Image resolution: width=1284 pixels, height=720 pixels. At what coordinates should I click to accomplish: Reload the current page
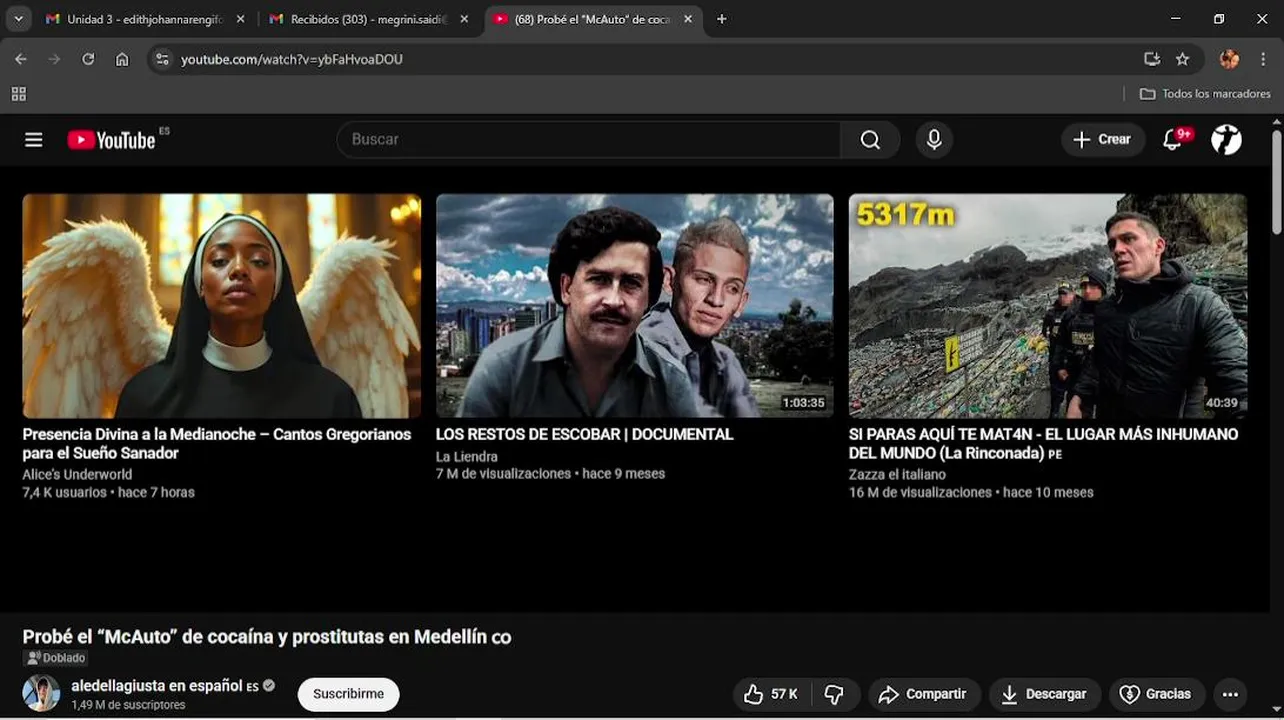tap(88, 59)
